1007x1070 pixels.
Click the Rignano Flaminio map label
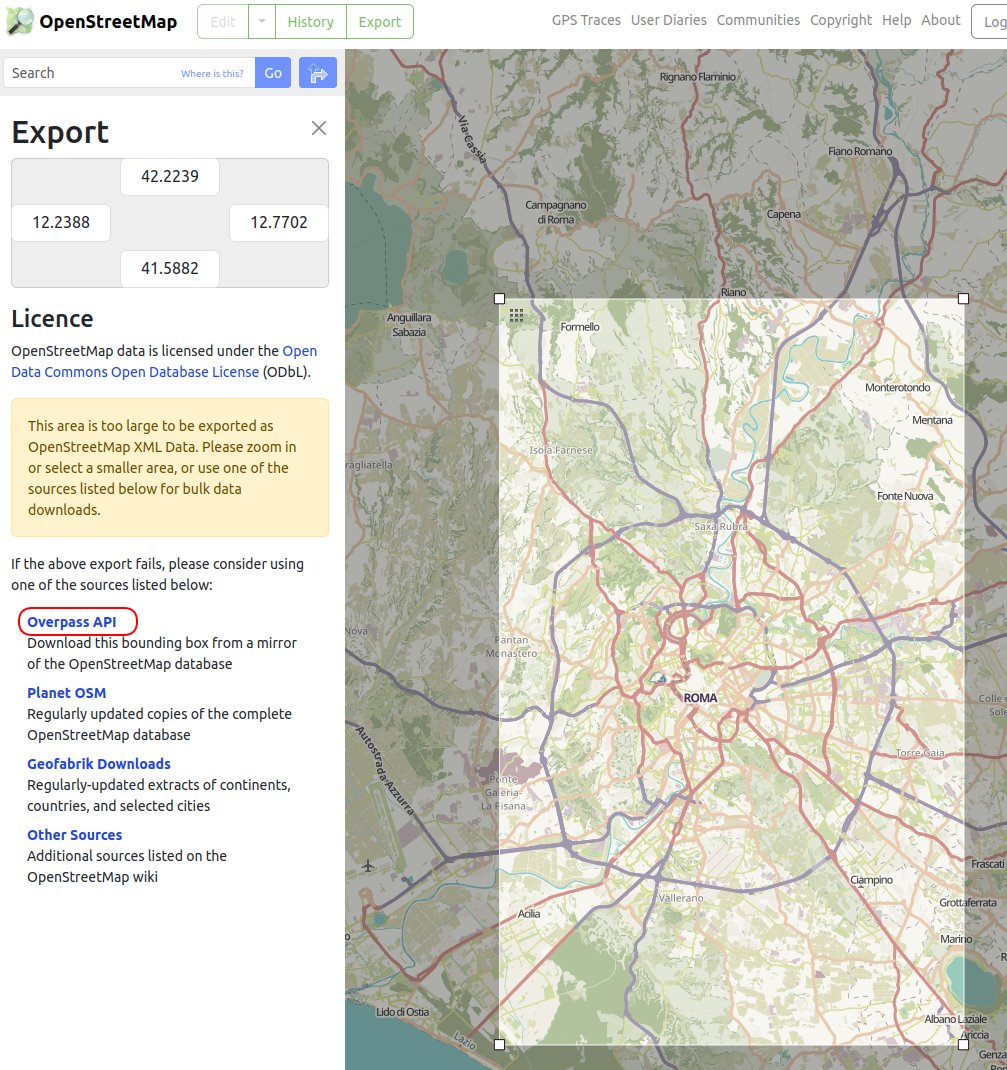click(698, 76)
